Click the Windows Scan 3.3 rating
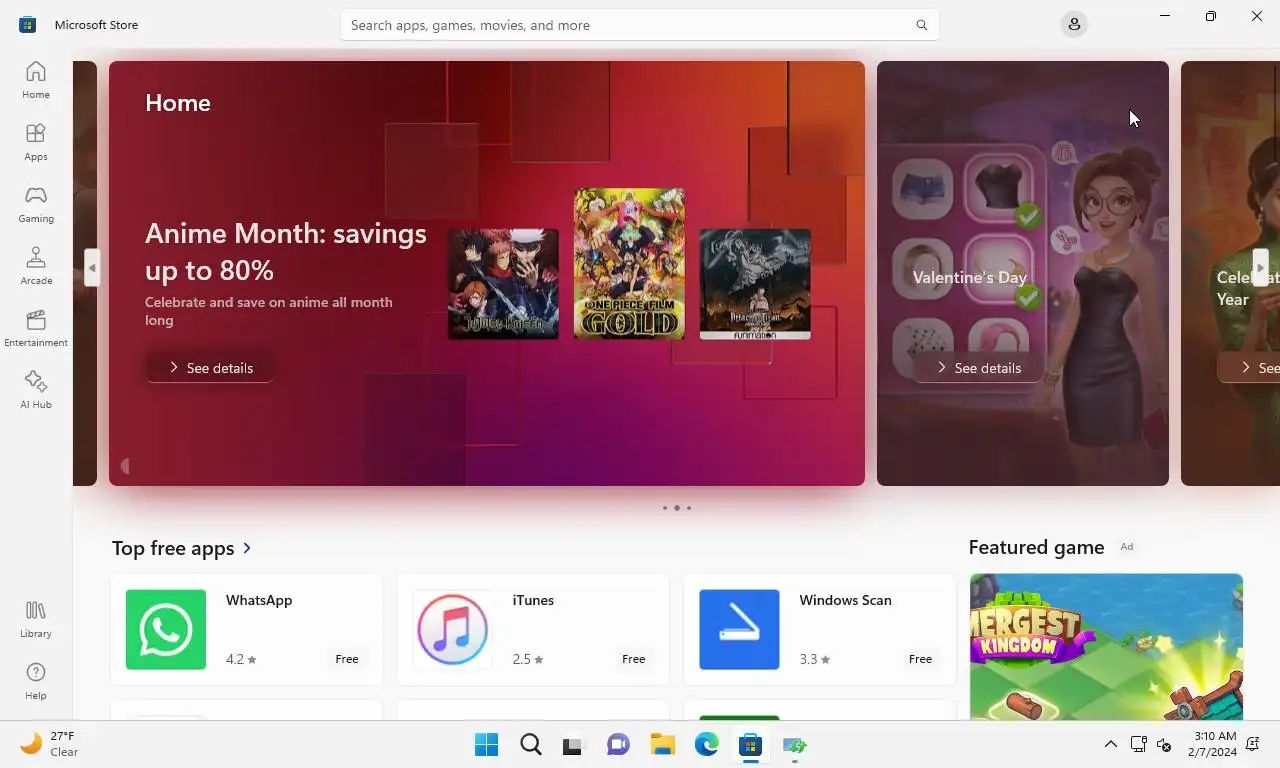Screen dimensions: 1280x768 [x=815, y=659]
